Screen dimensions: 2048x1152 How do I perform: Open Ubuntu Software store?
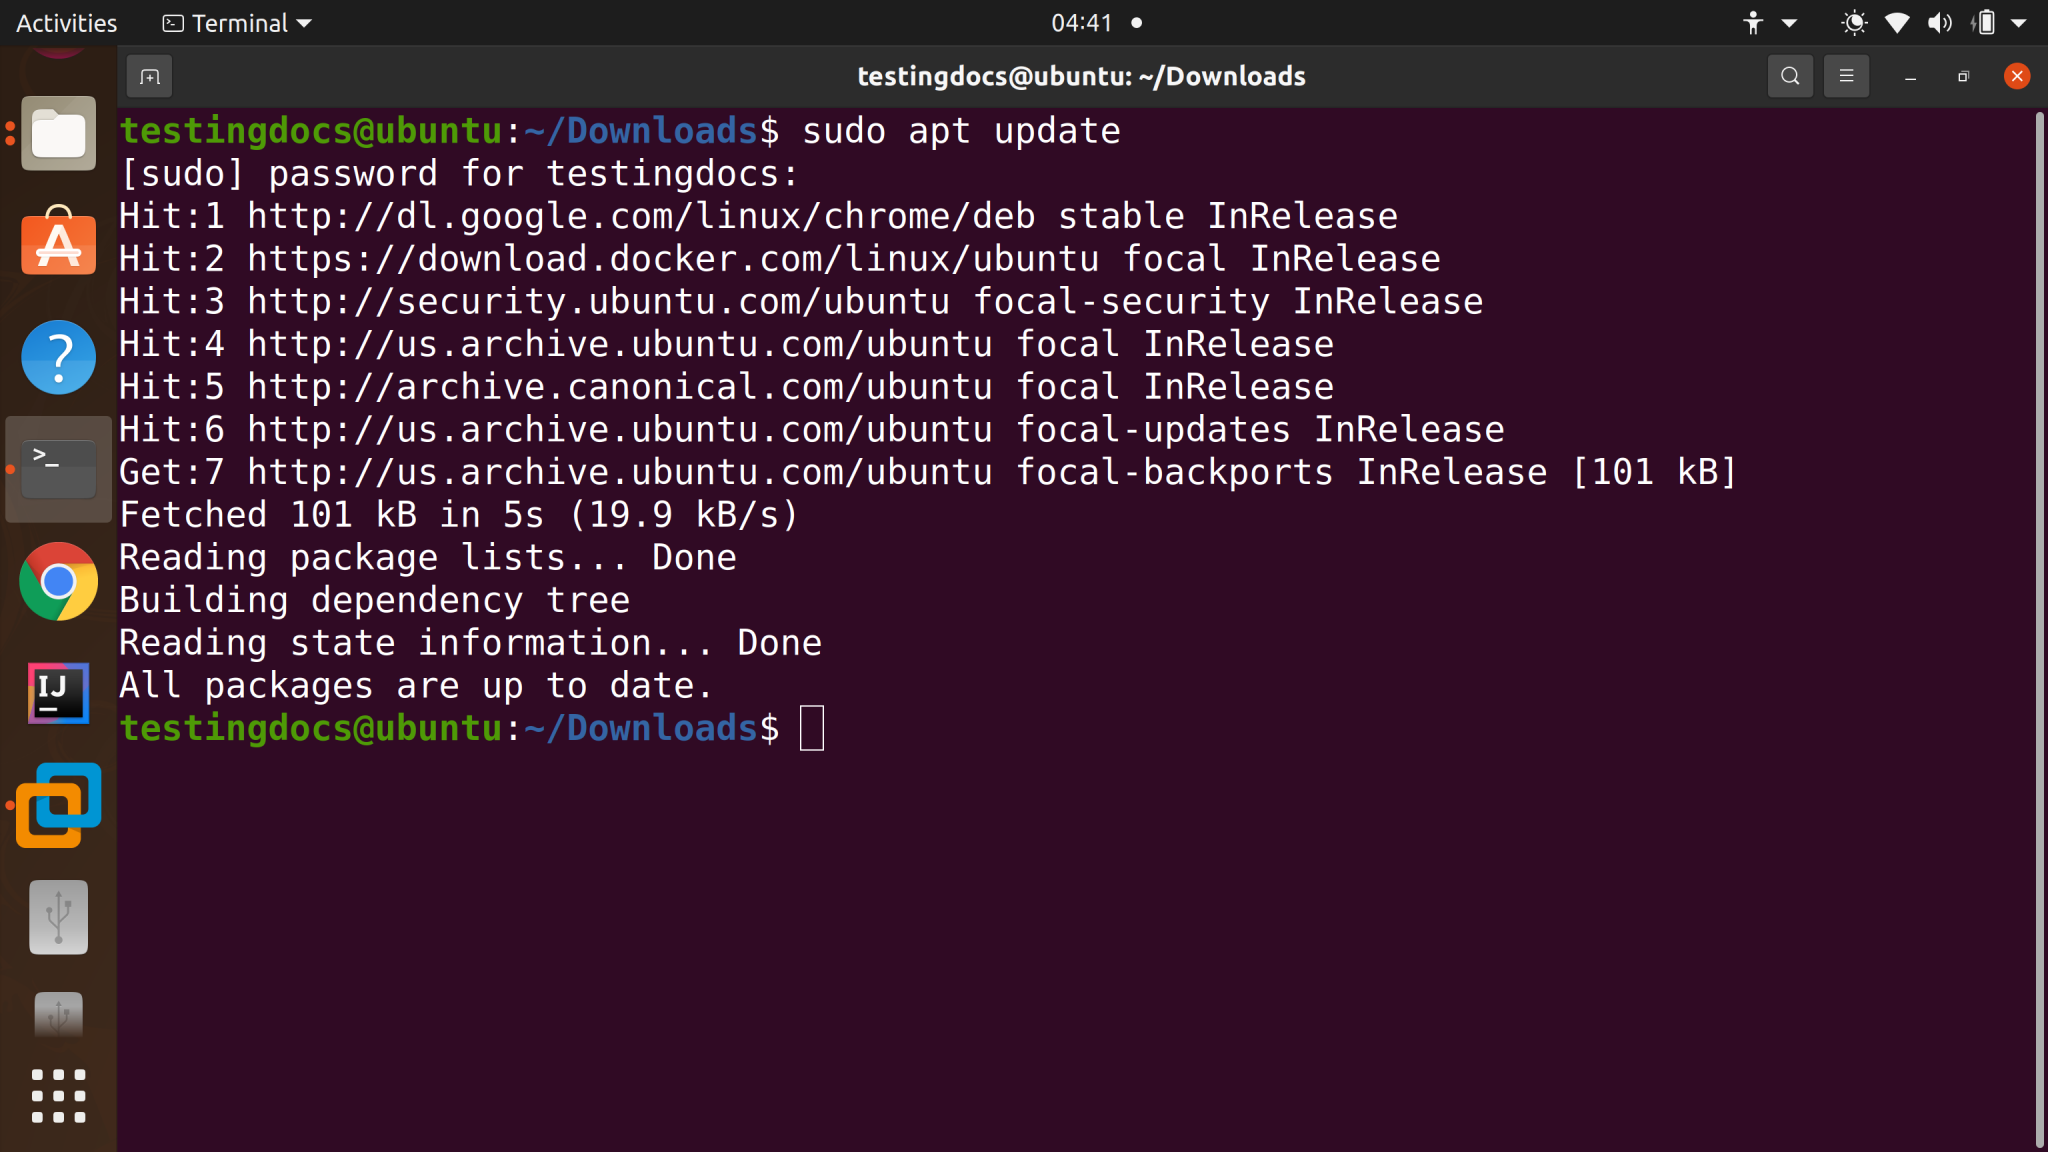[x=57, y=243]
